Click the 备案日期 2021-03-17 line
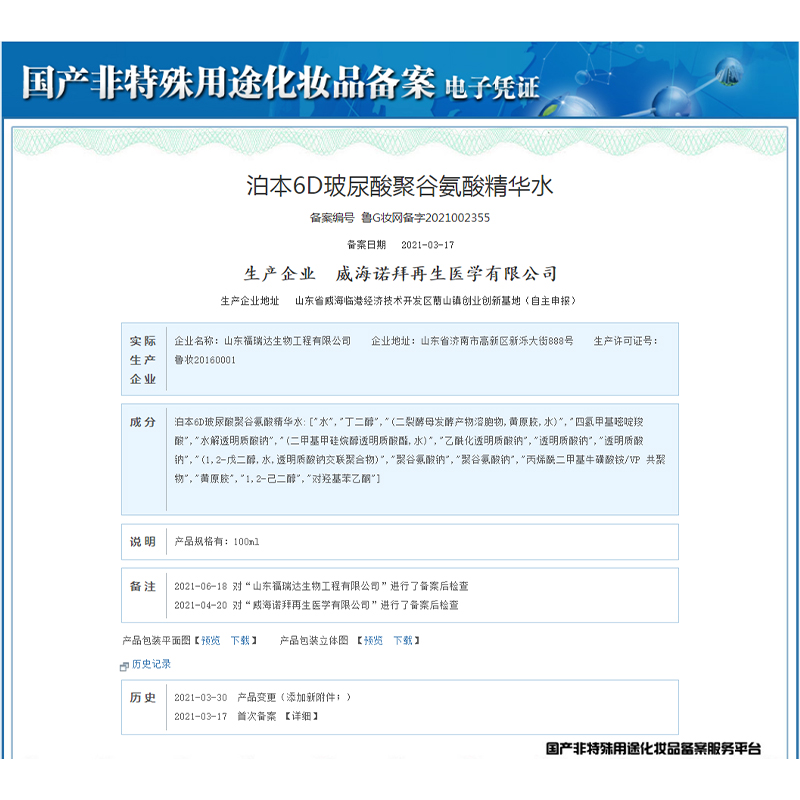The height and width of the screenshot is (800, 800). 400,245
